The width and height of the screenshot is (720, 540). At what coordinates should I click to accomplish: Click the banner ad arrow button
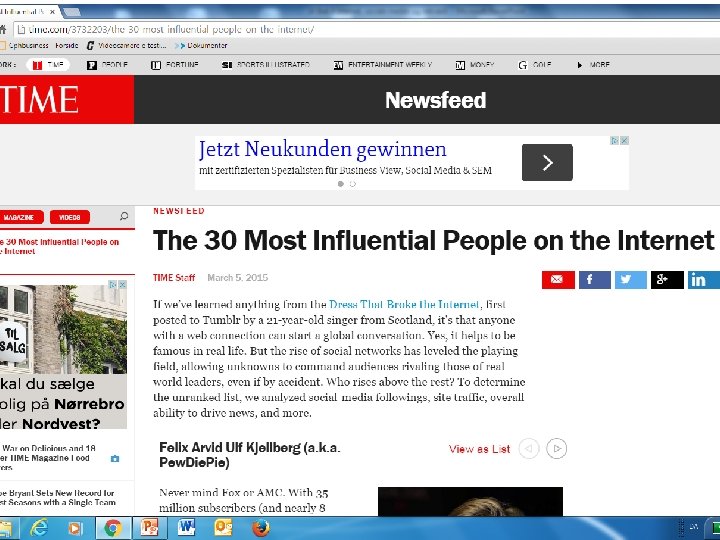click(x=547, y=163)
